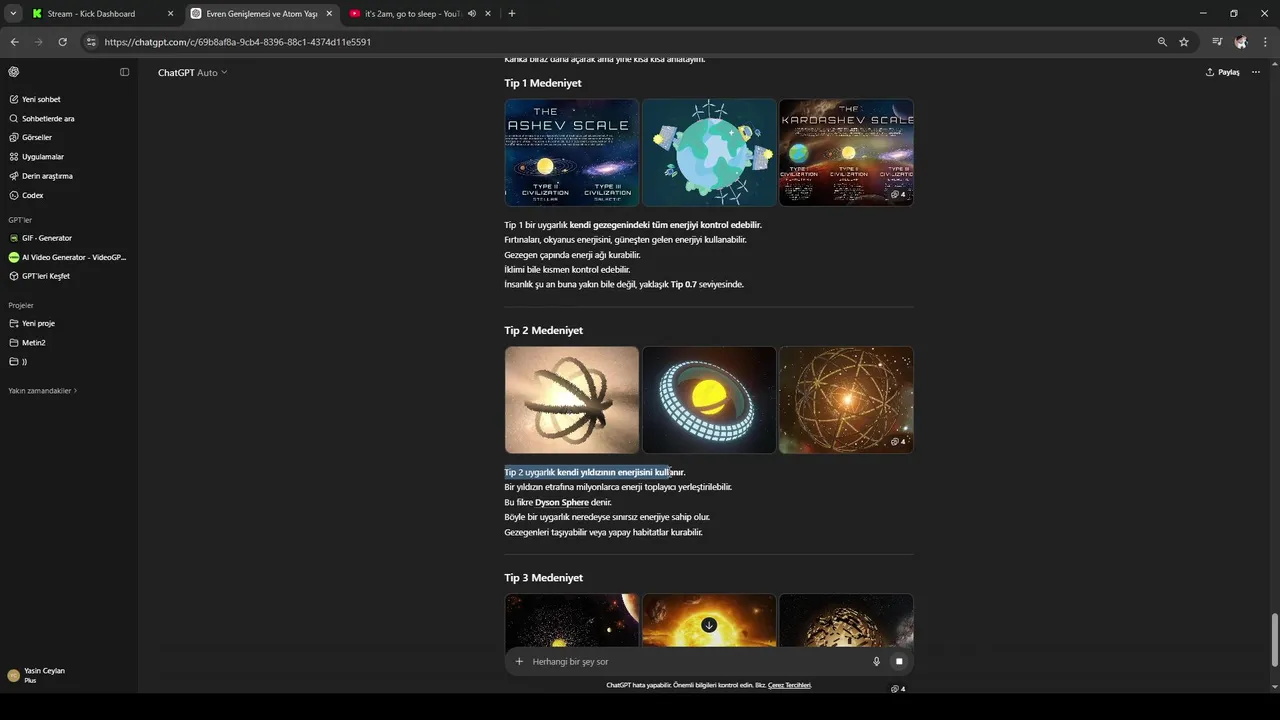The image size is (1280, 720).
Task: Collapse the GPT'ler section header
Action: coord(20,219)
